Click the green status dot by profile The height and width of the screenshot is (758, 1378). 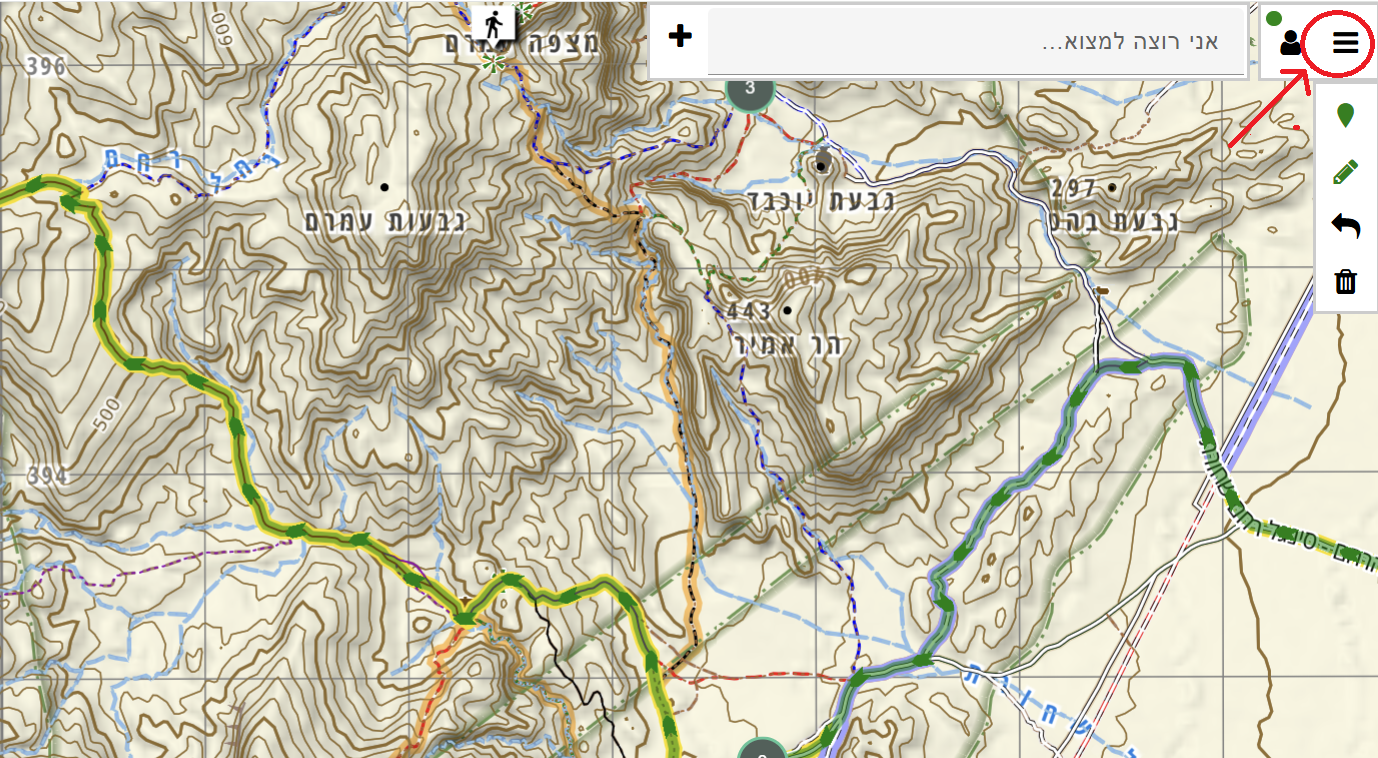point(1274,18)
